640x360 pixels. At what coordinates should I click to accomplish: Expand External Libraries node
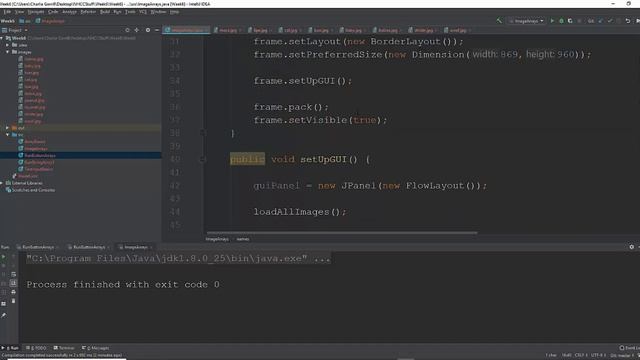pos(2,183)
